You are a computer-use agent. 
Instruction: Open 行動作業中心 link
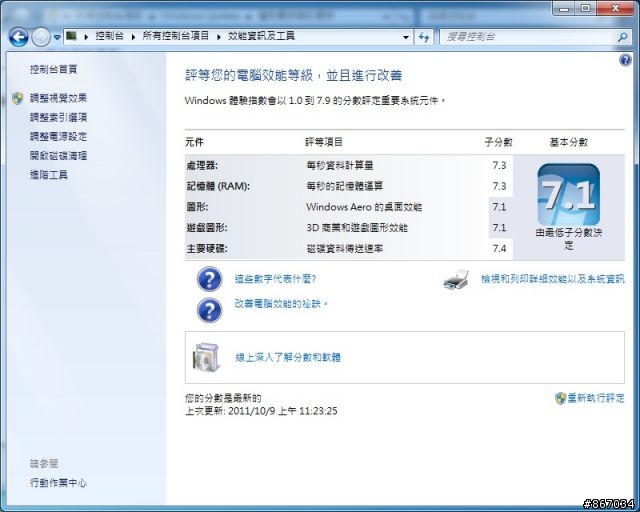point(58,483)
